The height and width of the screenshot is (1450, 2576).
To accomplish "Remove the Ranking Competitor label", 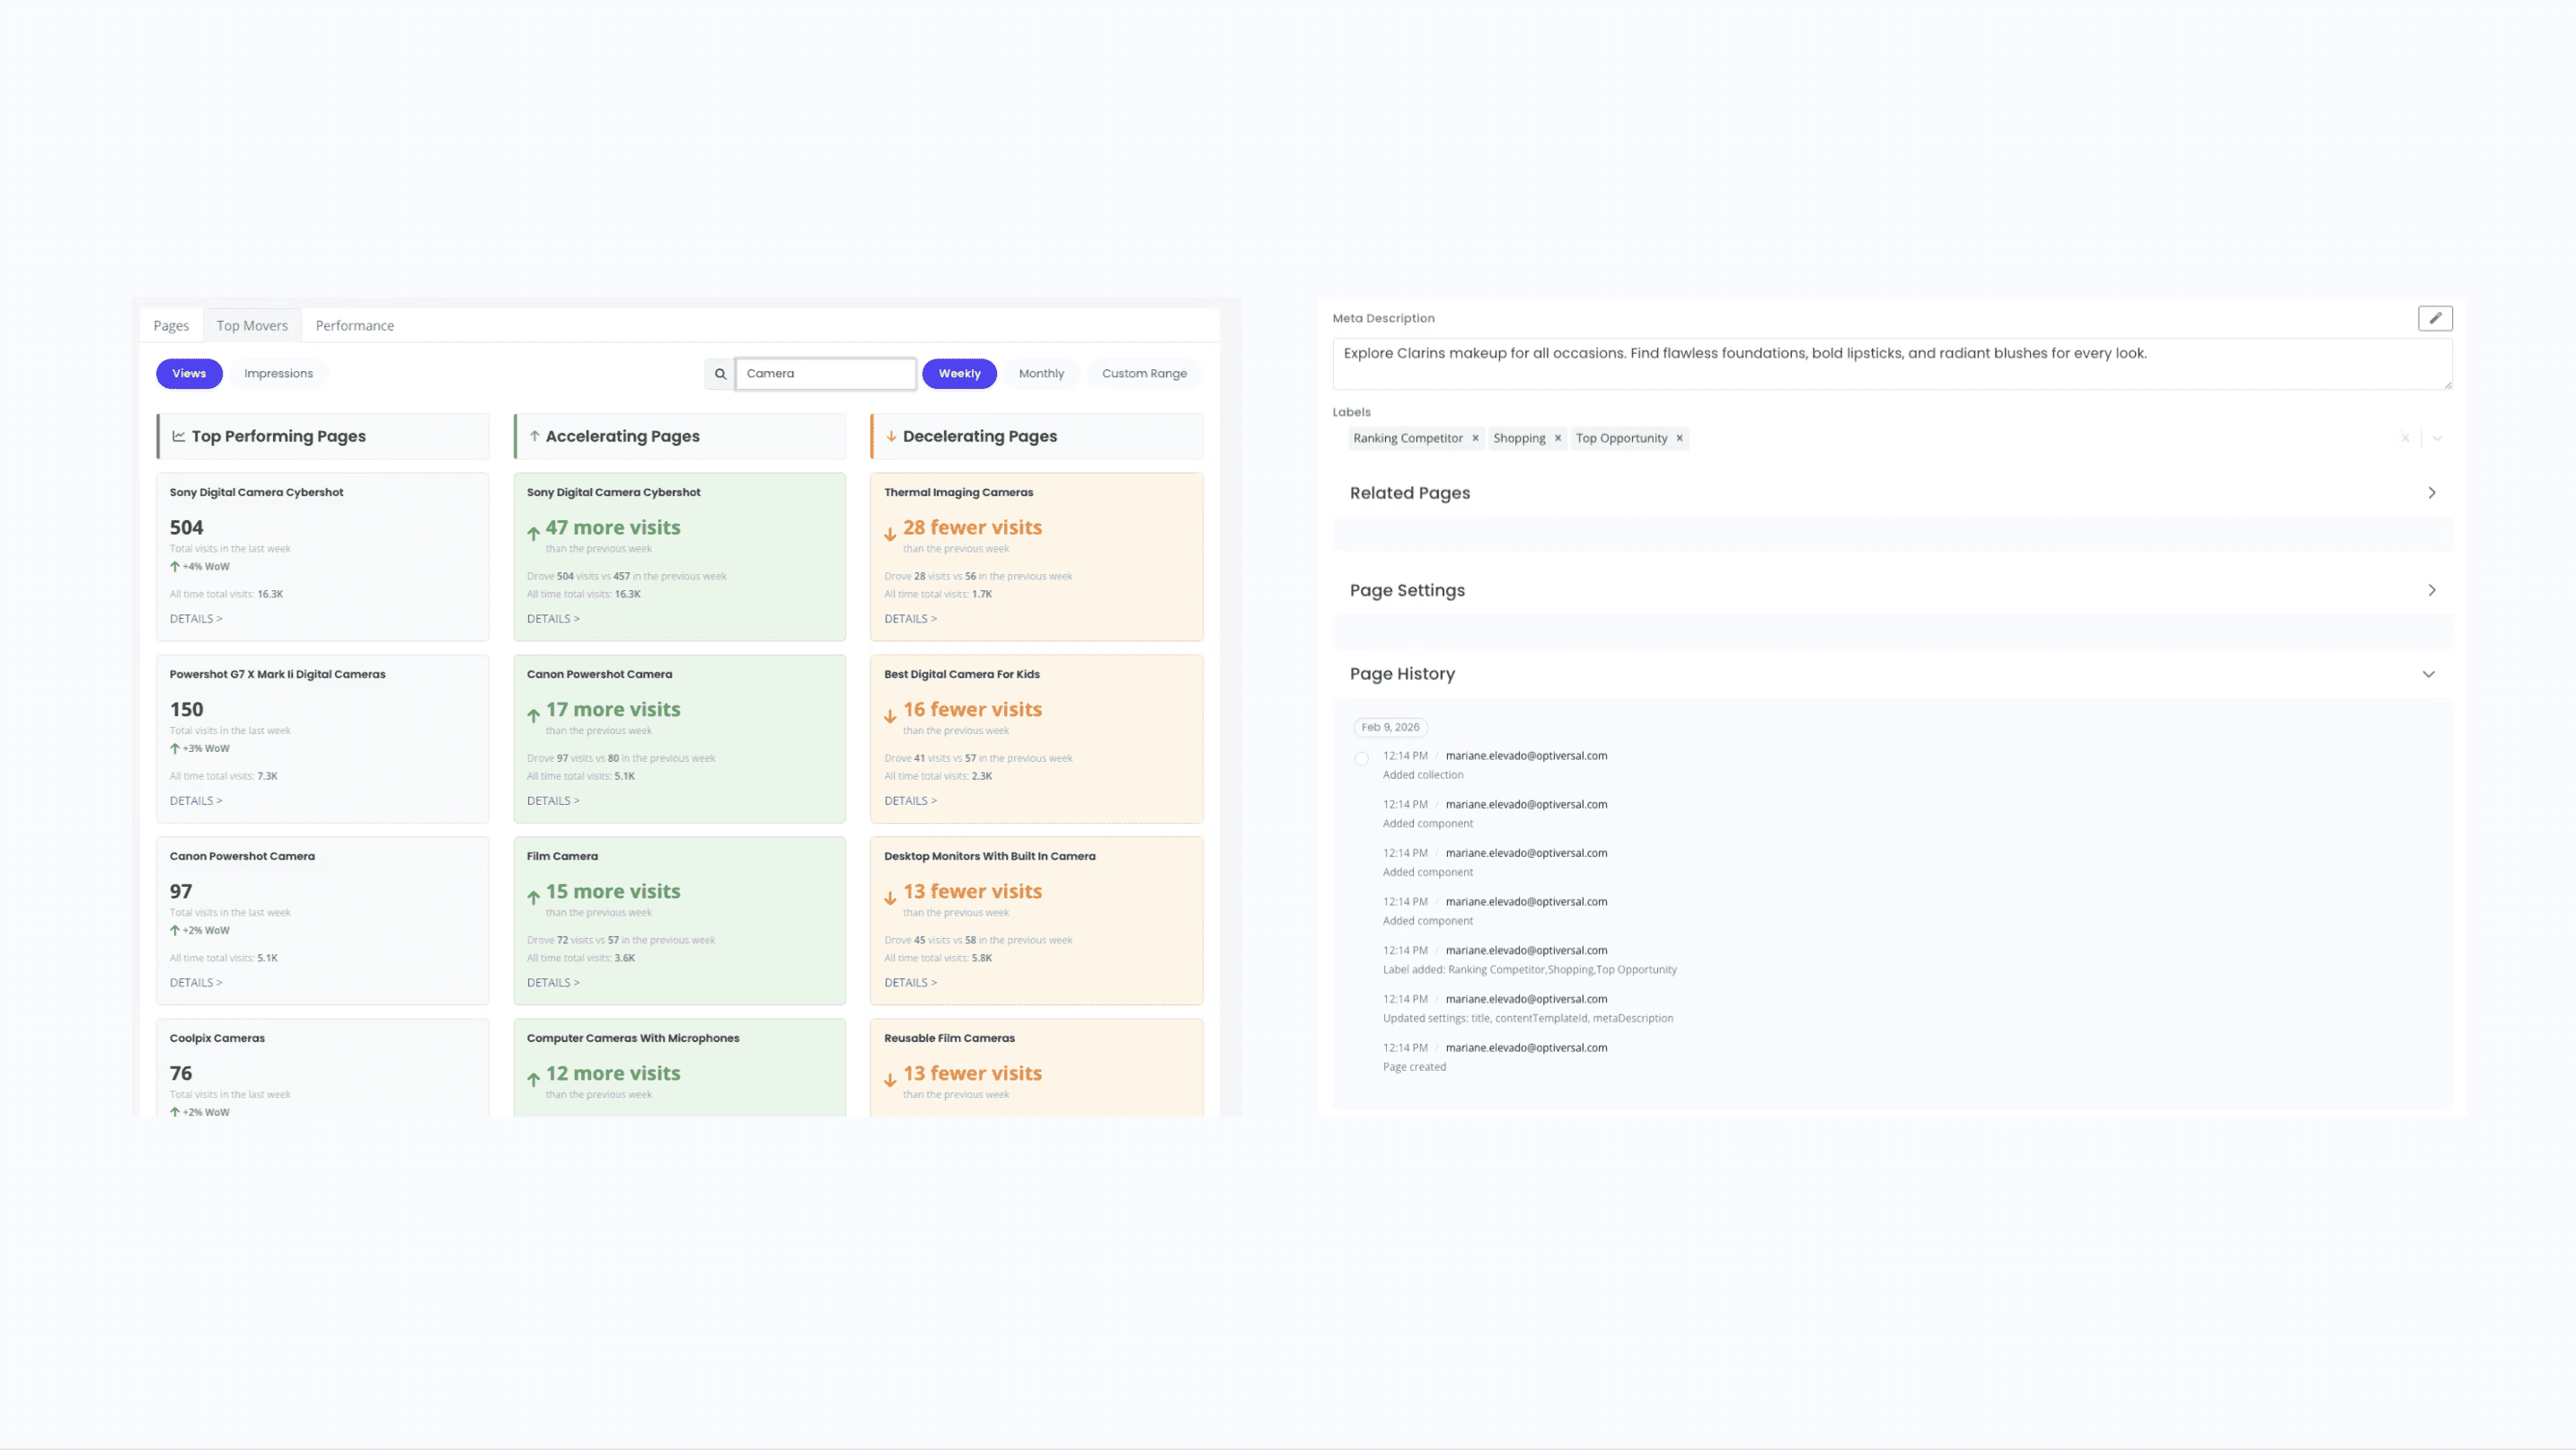I will tap(1475, 438).
